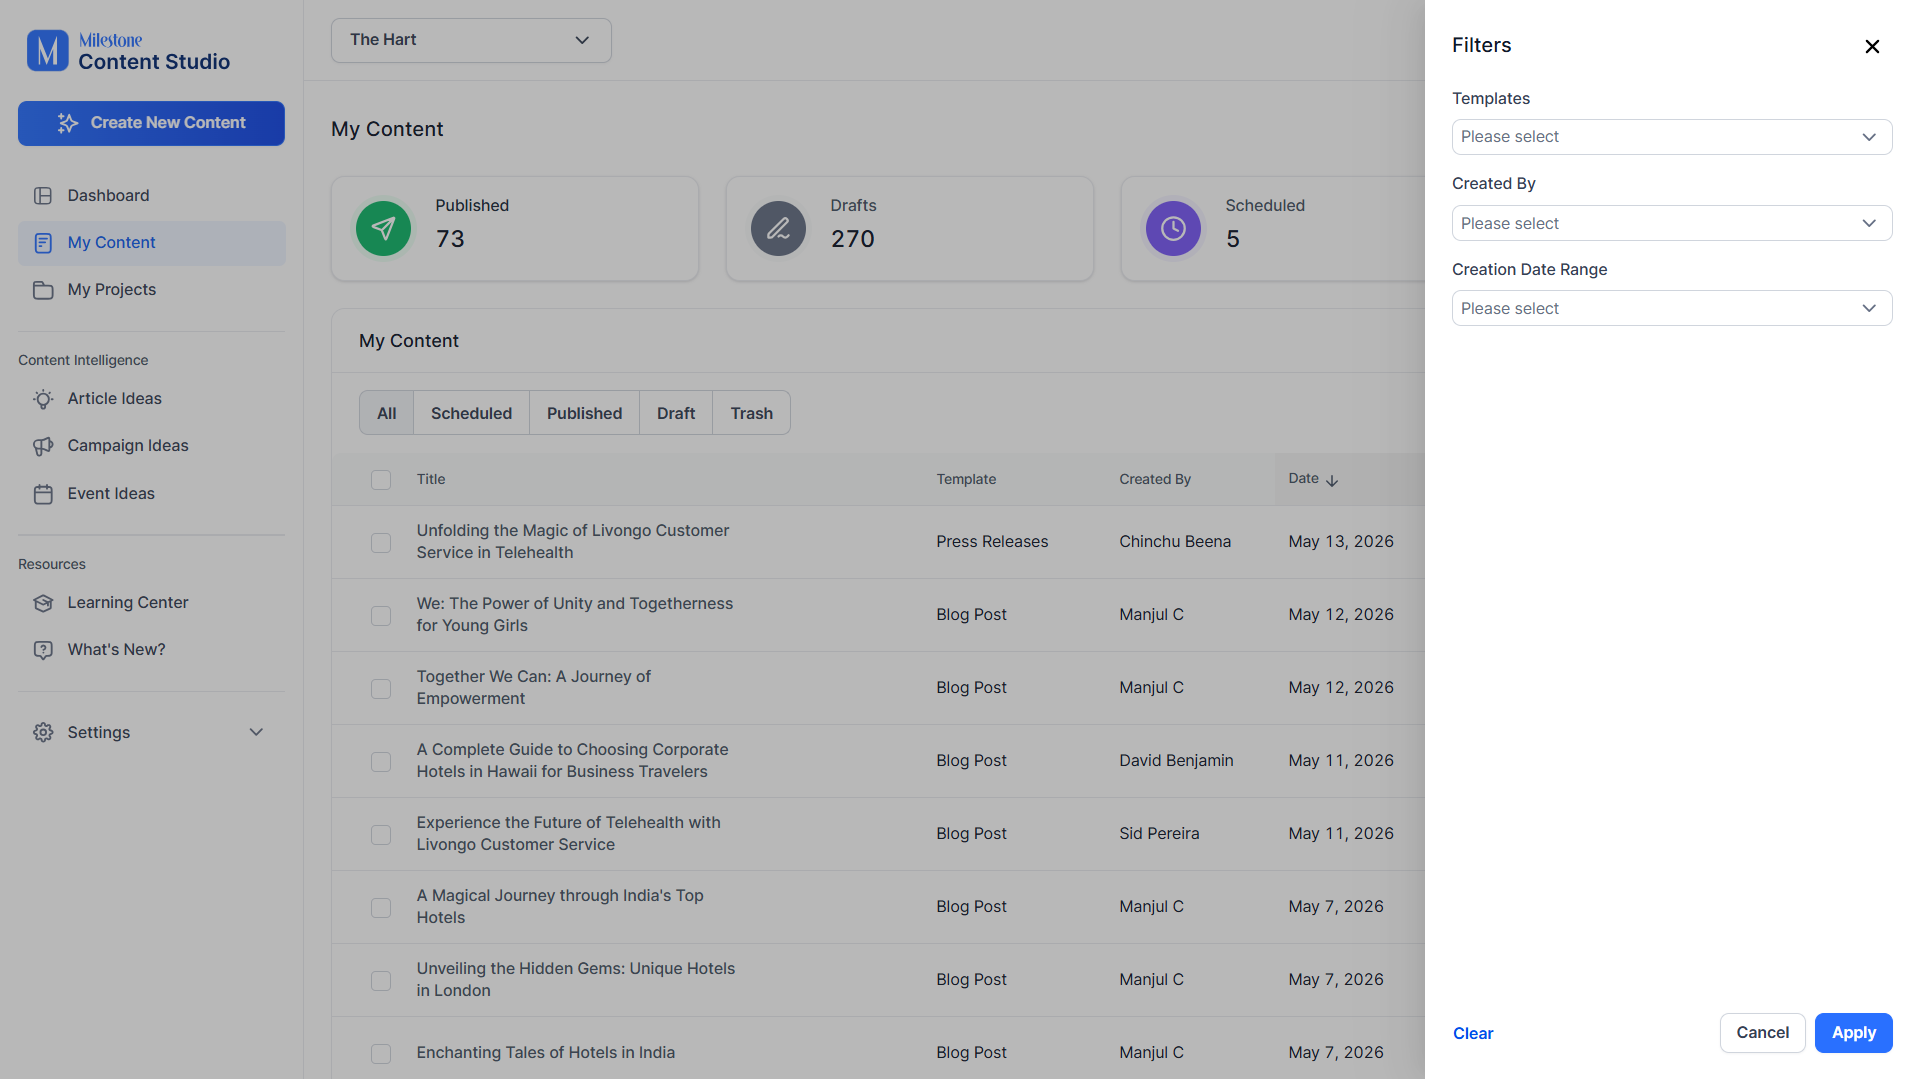Check the Together We Can row checkbox
1919x1079 pixels.
381,689
